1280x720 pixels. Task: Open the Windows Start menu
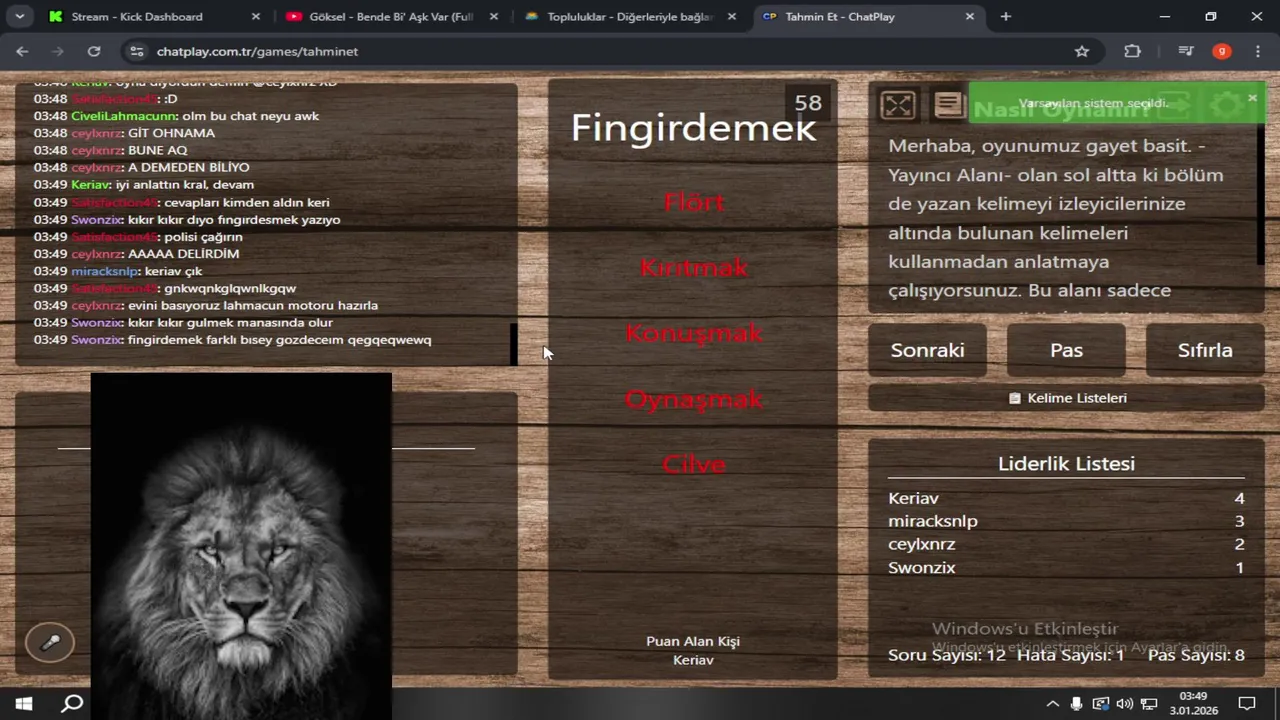(x=24, y=703)
